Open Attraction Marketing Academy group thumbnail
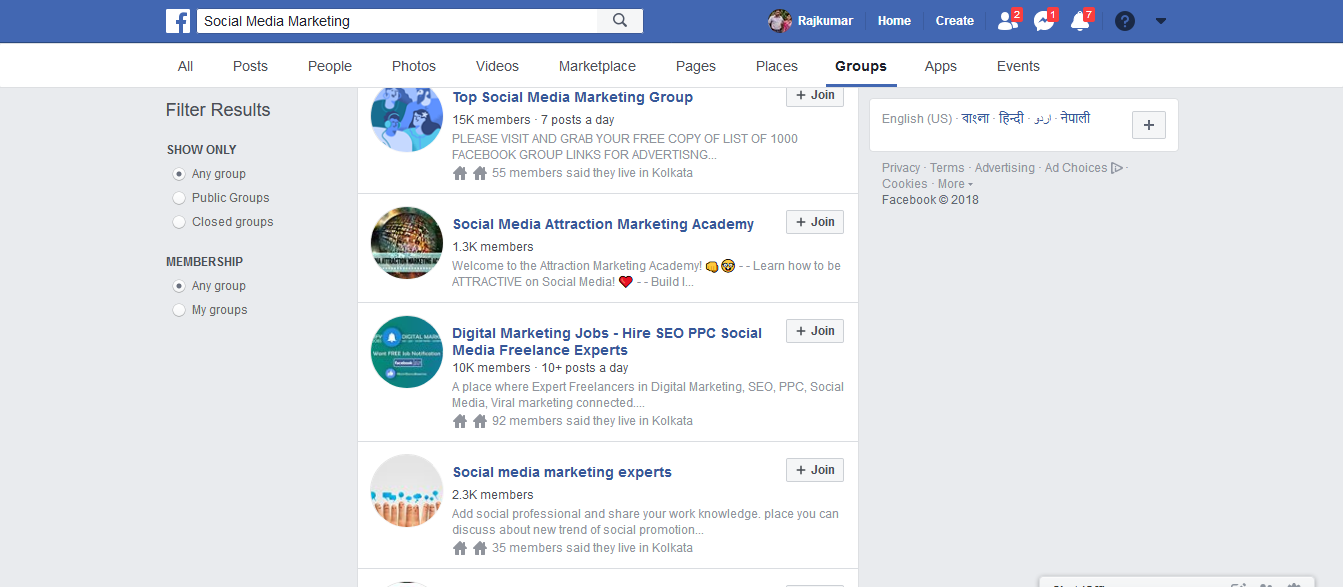Screen dimensions: 1343x587 tap(407, 243)
